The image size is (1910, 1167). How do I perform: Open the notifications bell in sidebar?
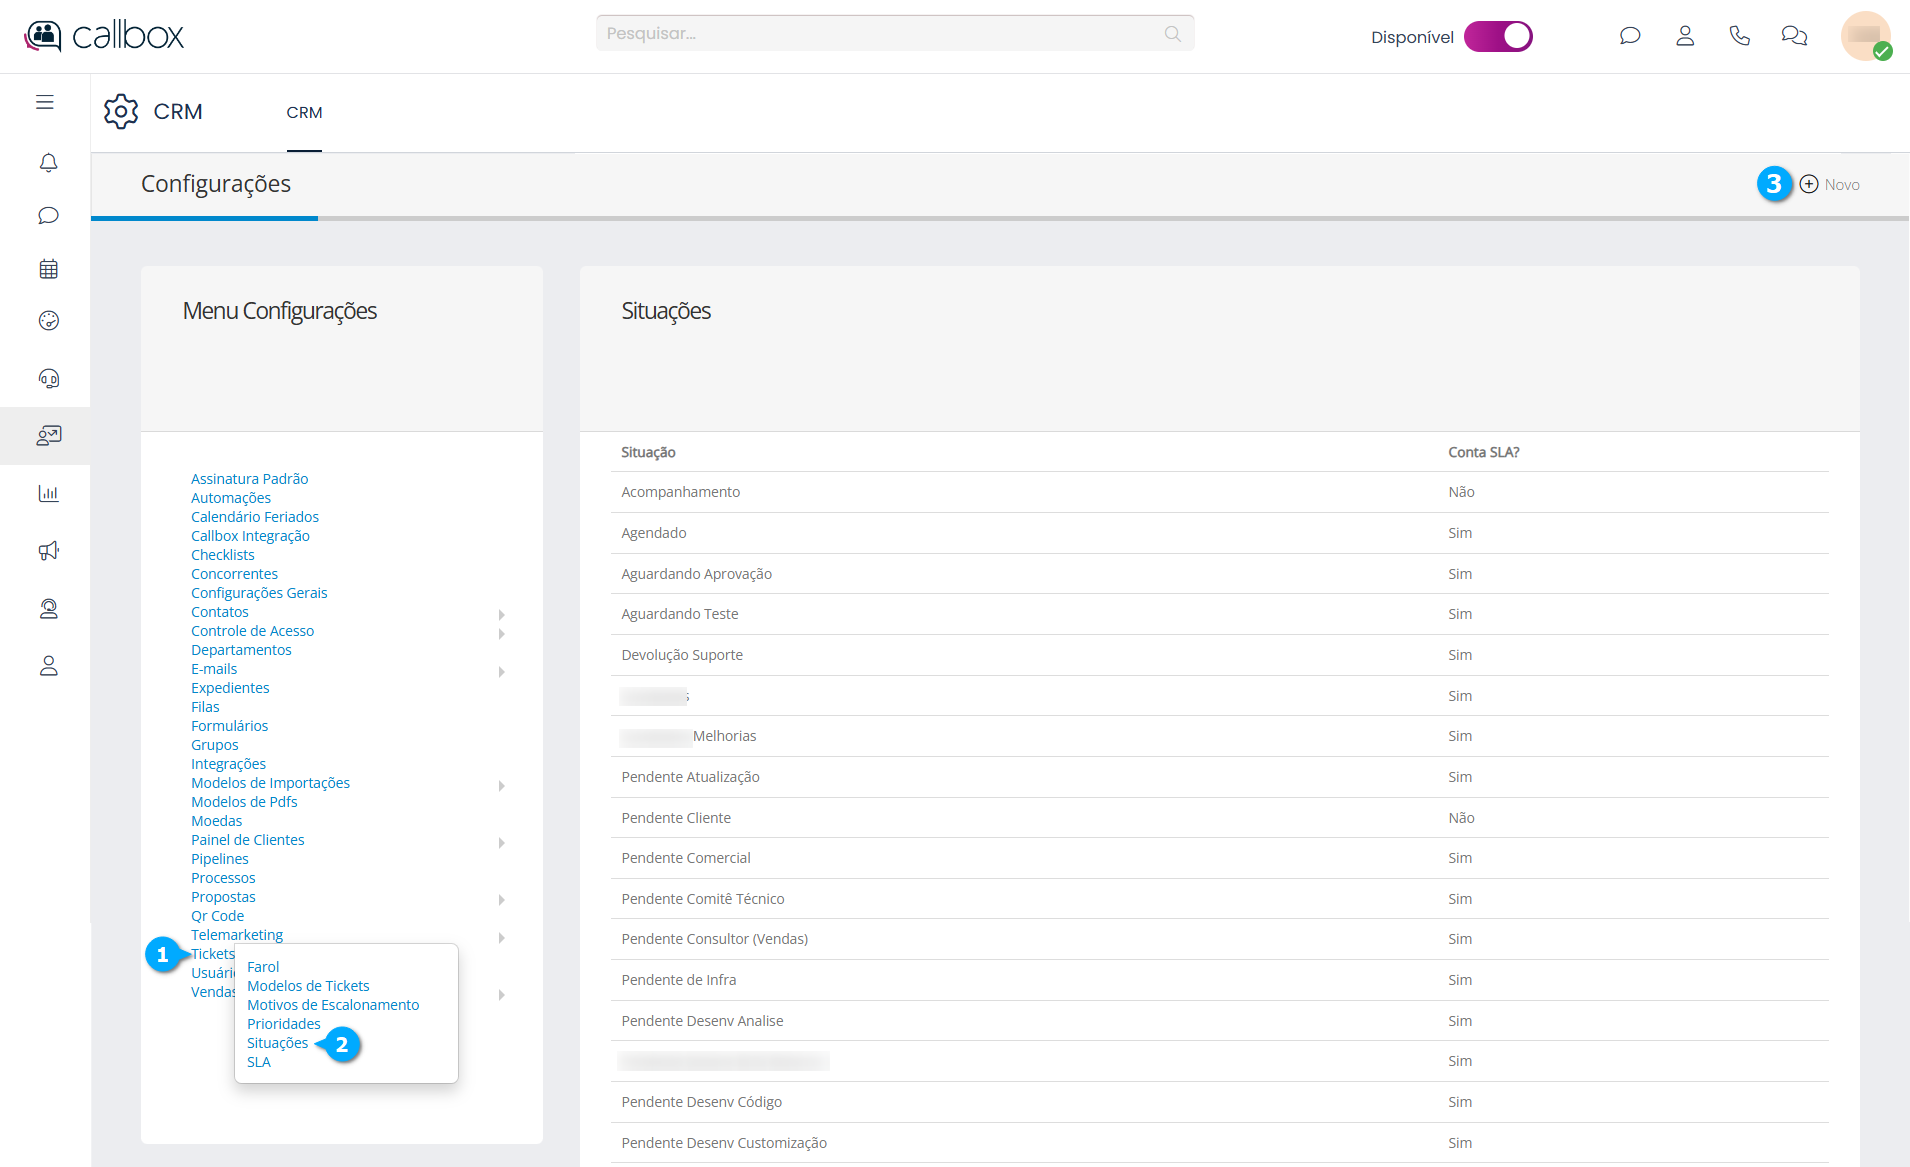pyautogui.click(x=48, y=162)
